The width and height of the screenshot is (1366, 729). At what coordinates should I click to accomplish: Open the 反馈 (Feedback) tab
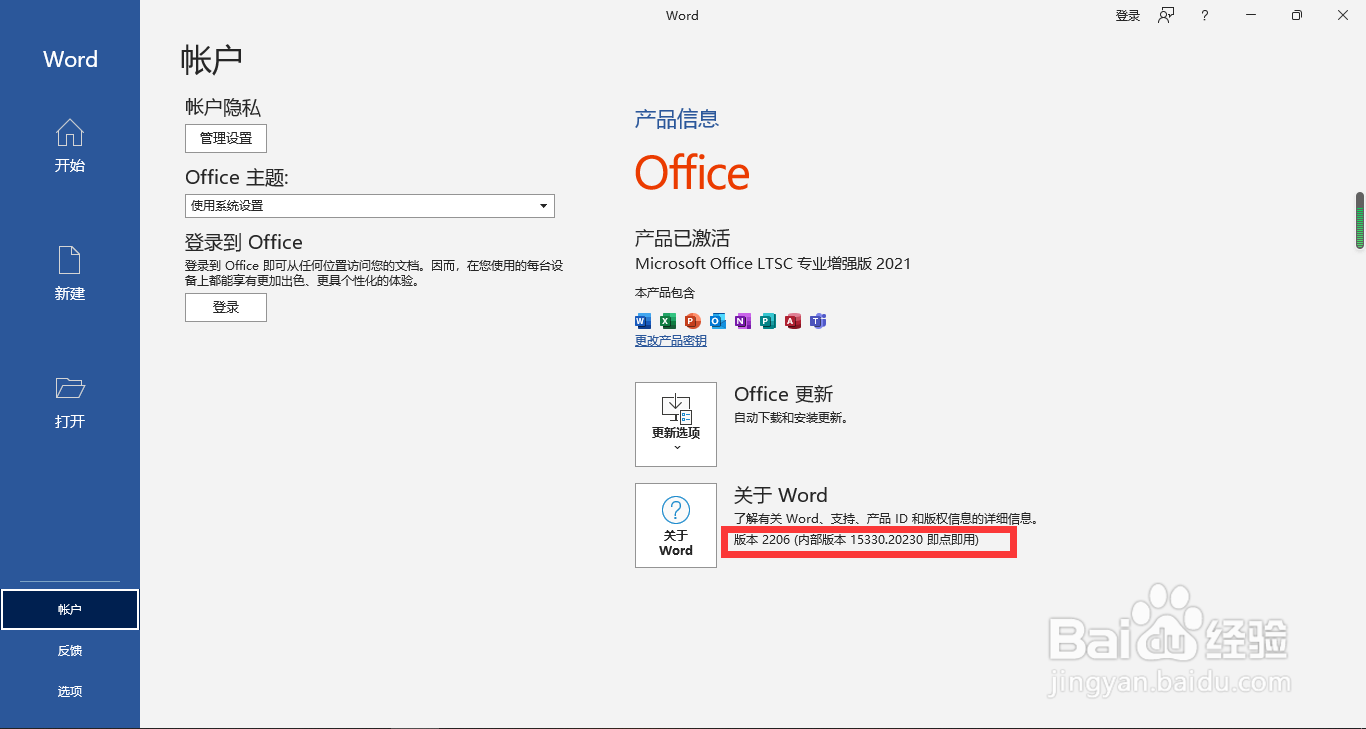coord(70,651)
